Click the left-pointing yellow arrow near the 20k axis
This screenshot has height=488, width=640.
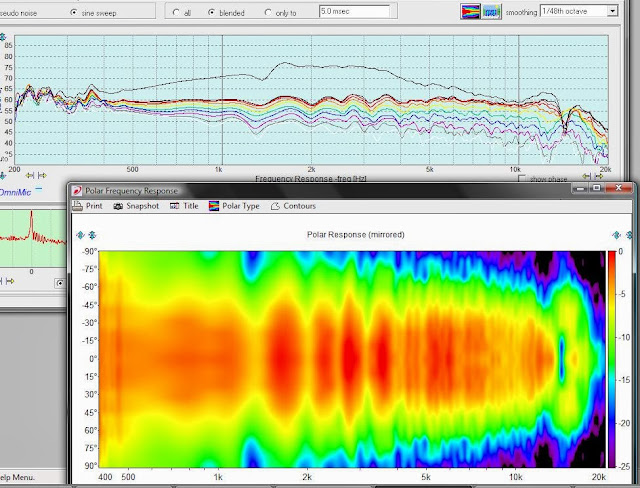[x=587, y=176]
